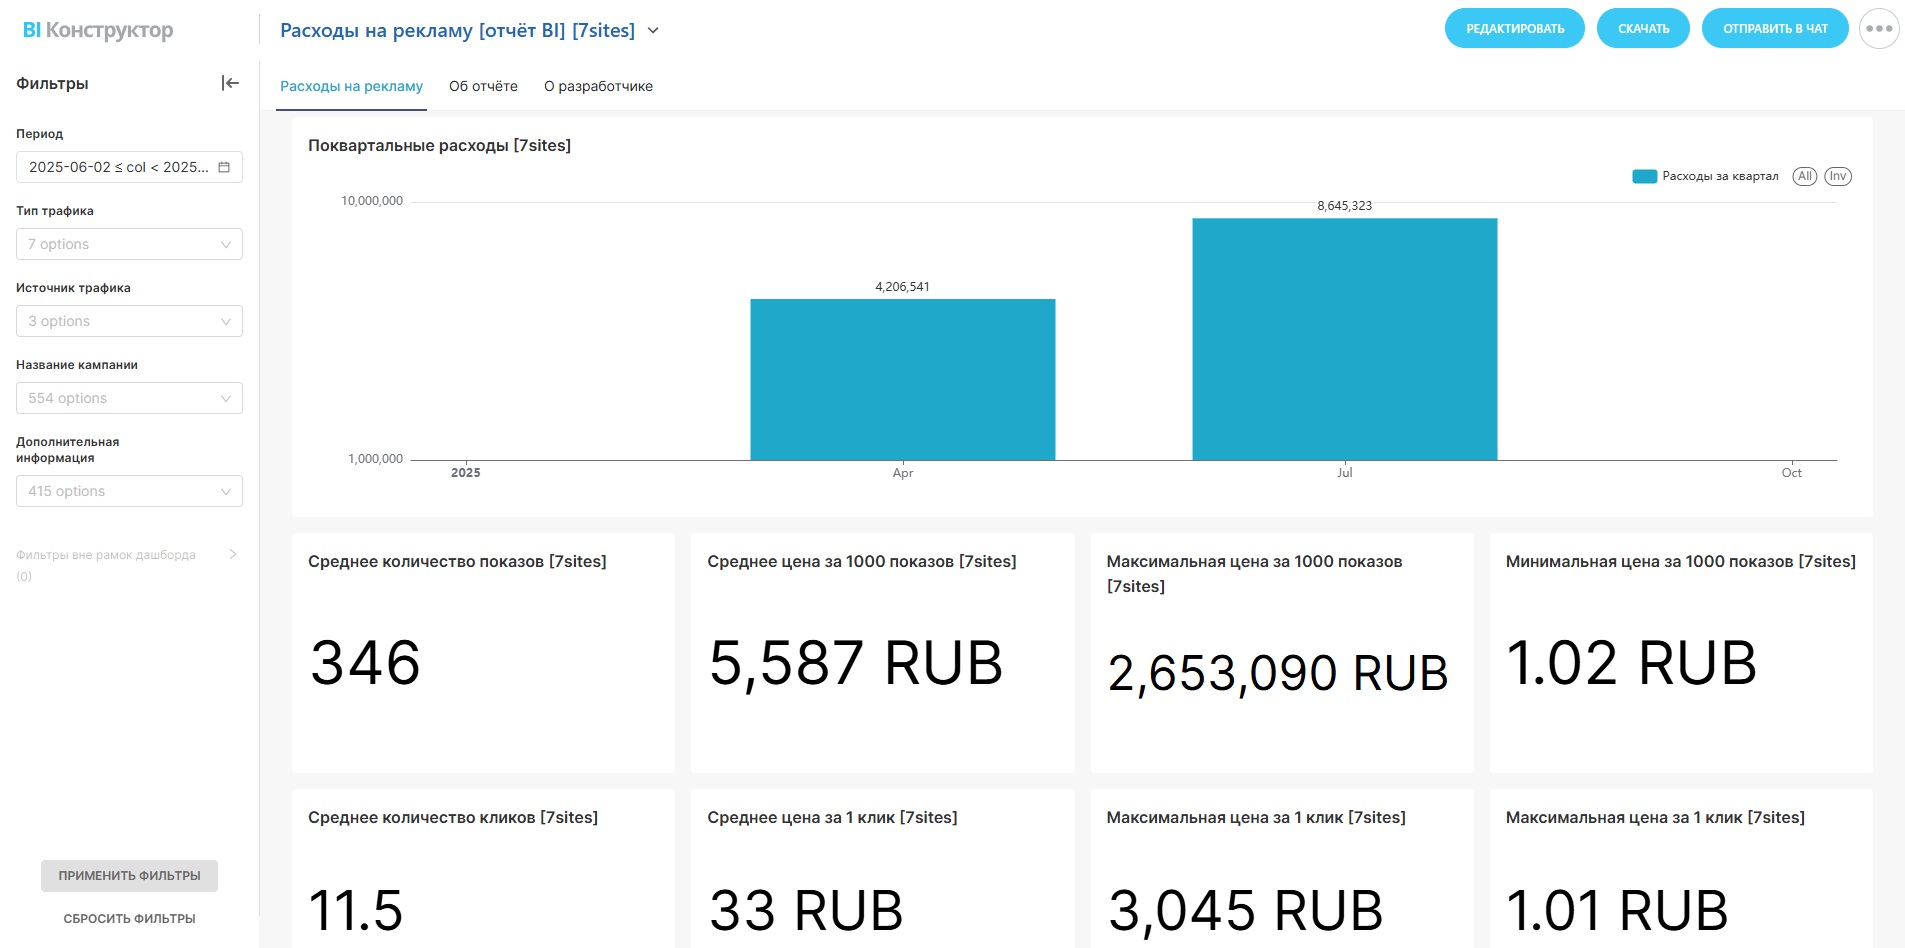This screenshot has height=948, width=1905.
Task: Expand Фильтры вне рамок дашборда section
Action: tap(233, 554)
